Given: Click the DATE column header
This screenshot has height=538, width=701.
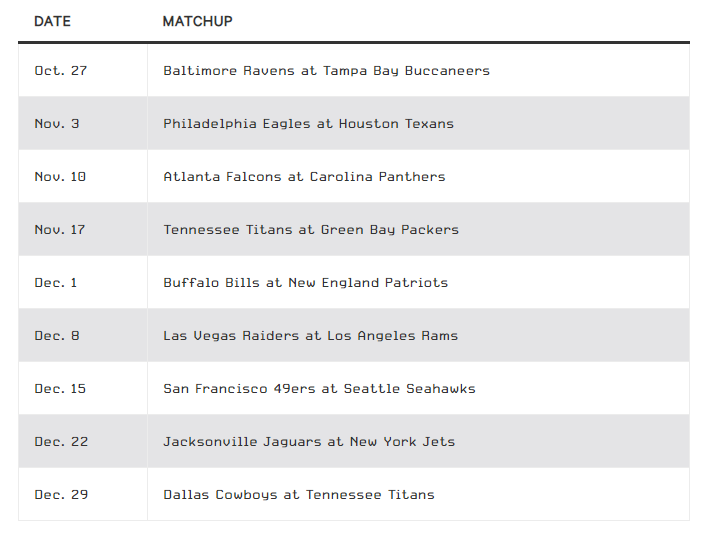Looking at the screenshot, I should [x=52, y=21].
